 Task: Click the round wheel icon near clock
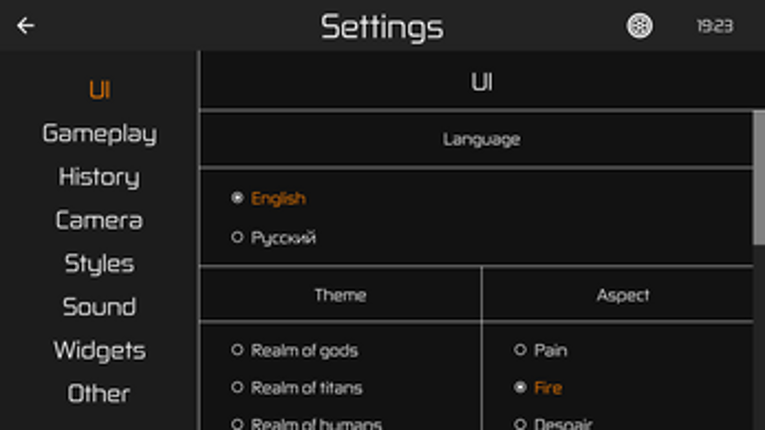(639, 26)
